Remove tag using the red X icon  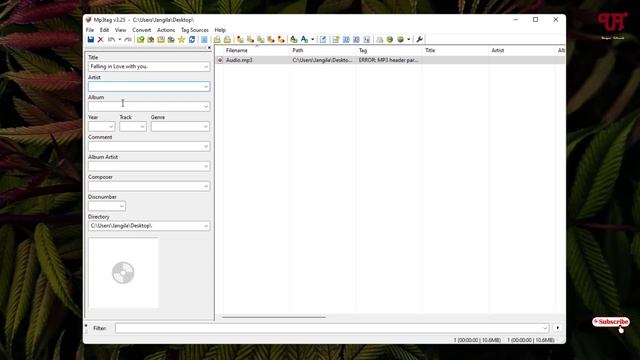[100, 40]
